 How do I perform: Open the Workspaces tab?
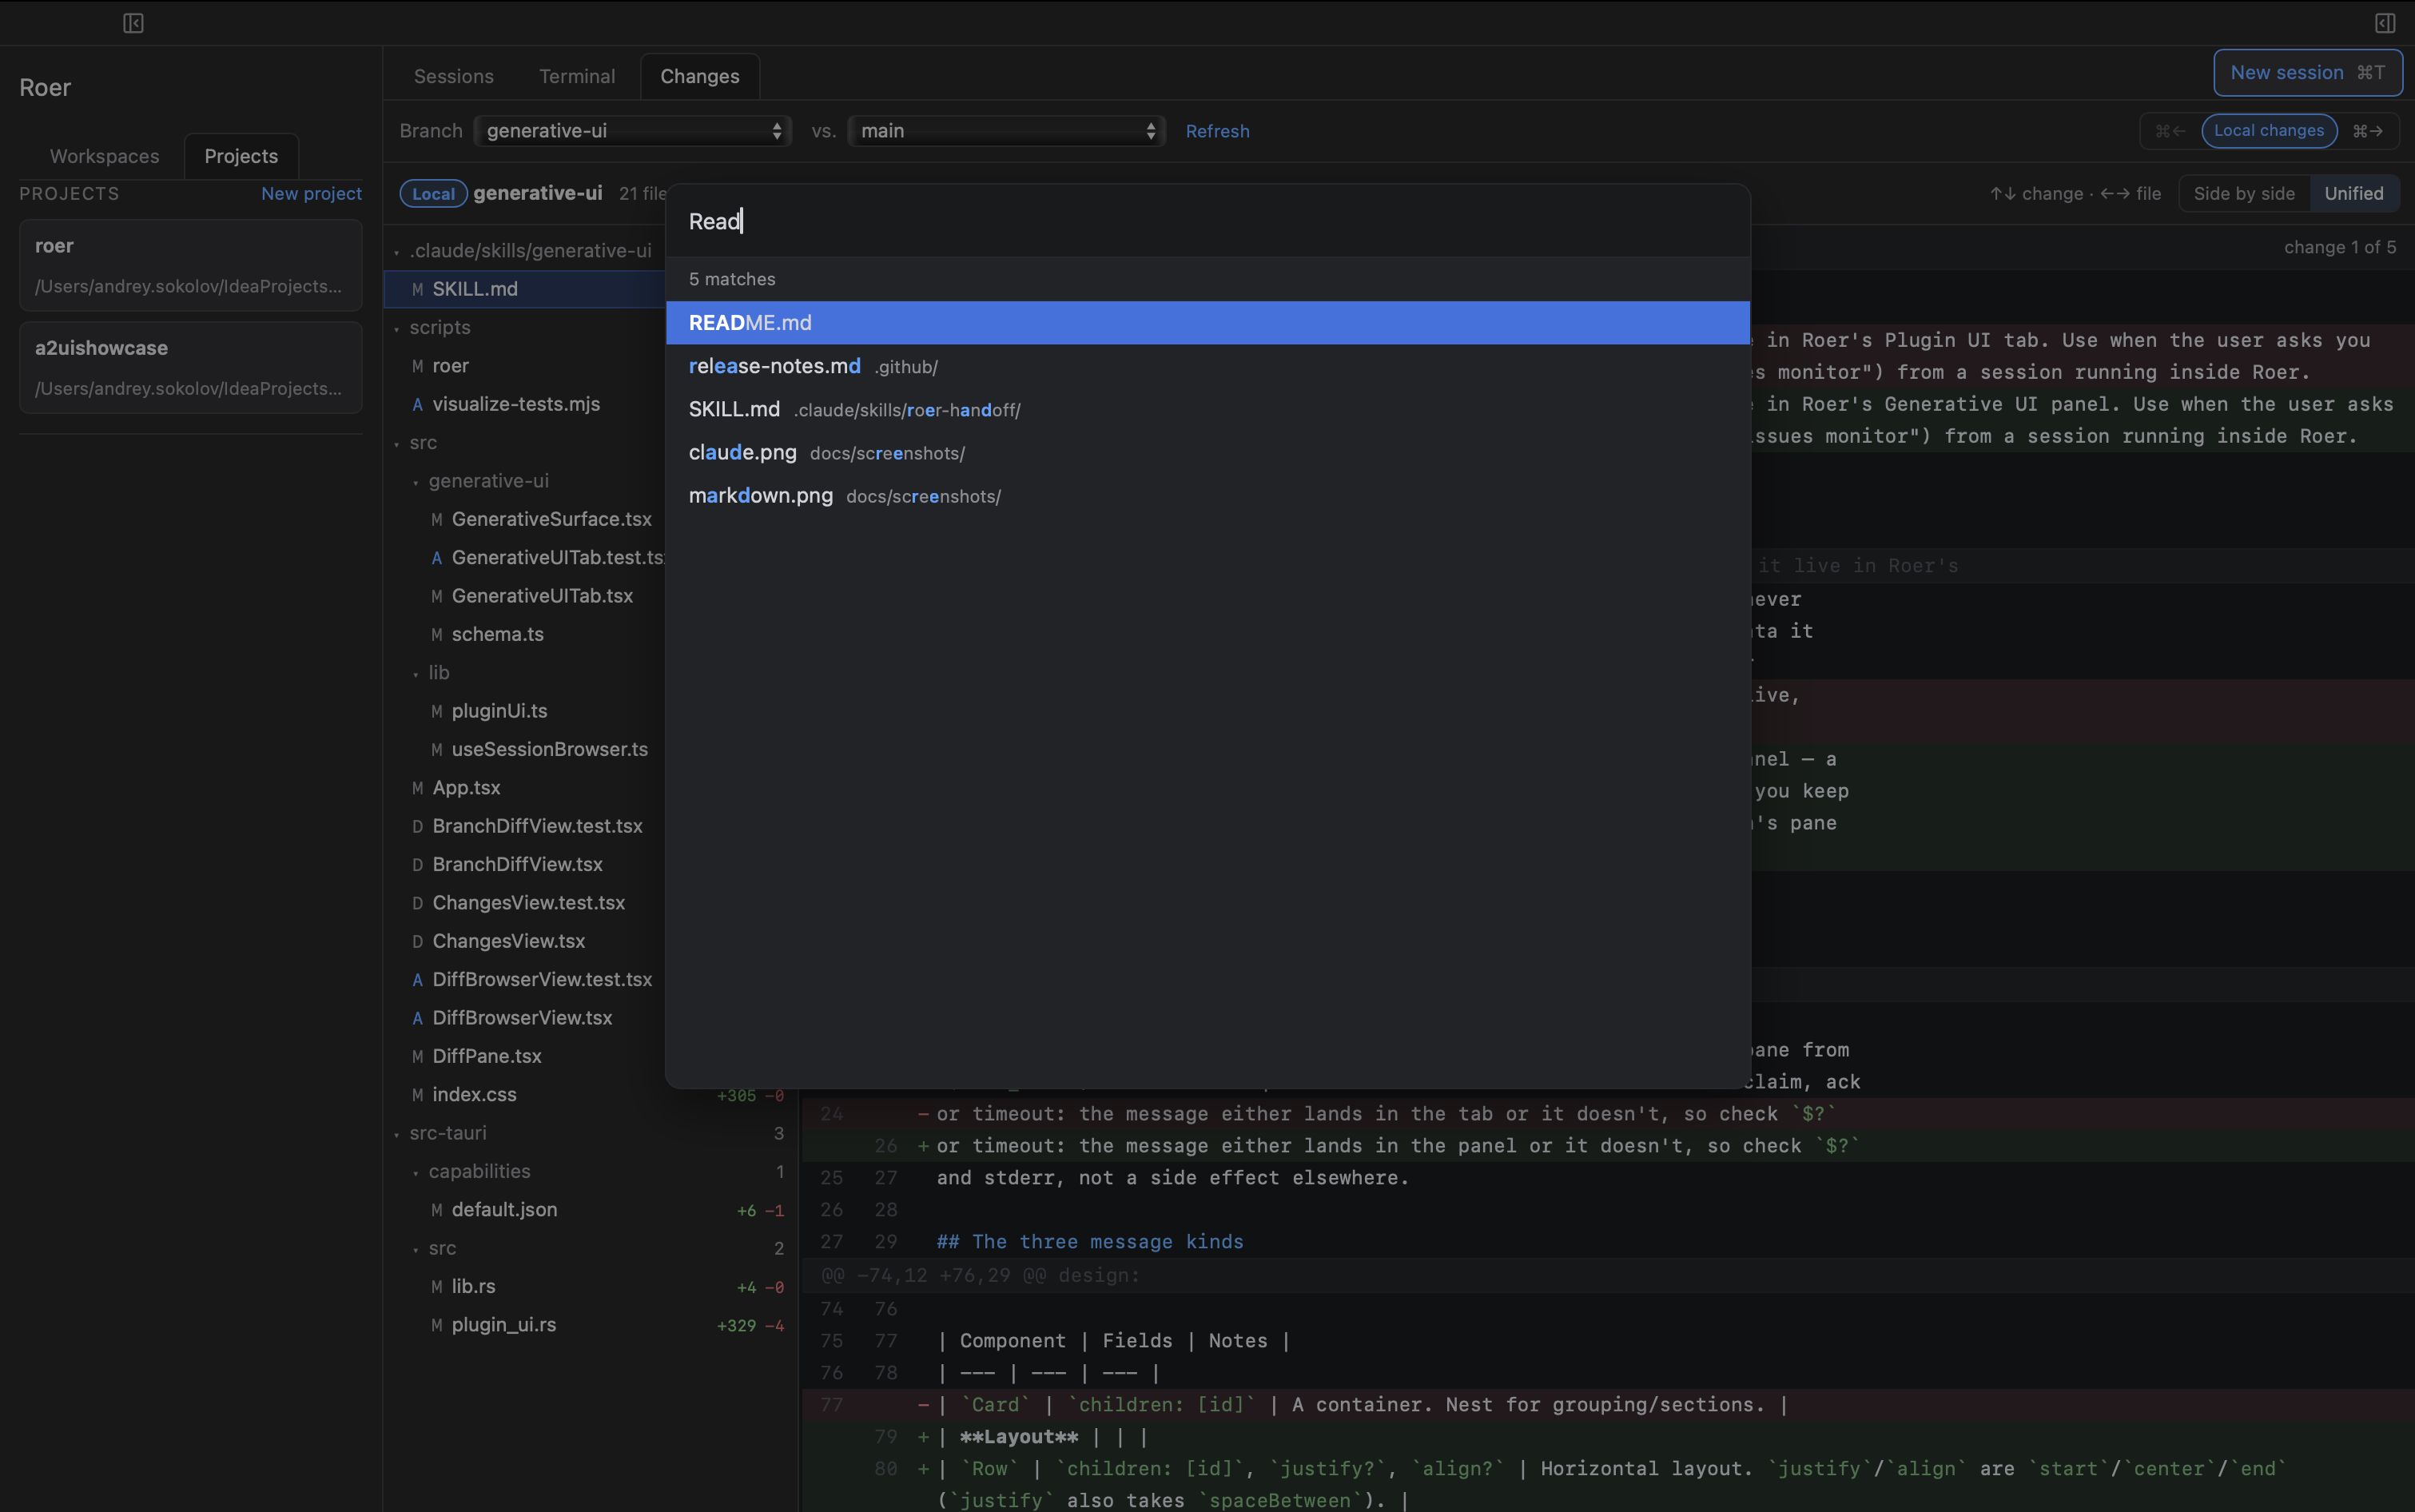click(104, 156)
